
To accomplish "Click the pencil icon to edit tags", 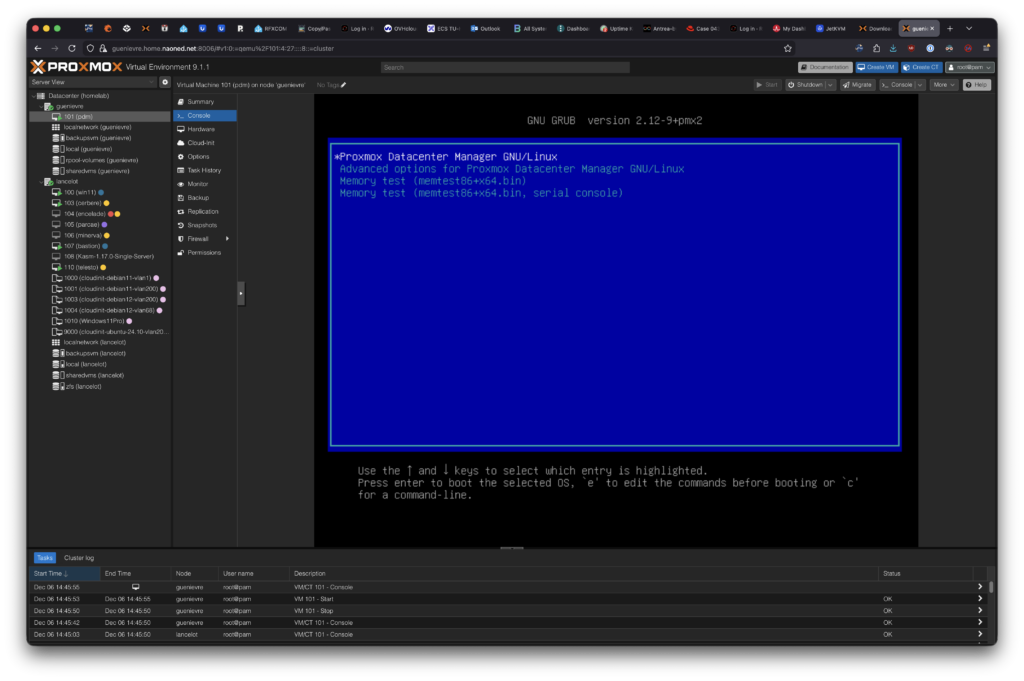I will click(x=343, y=85).
